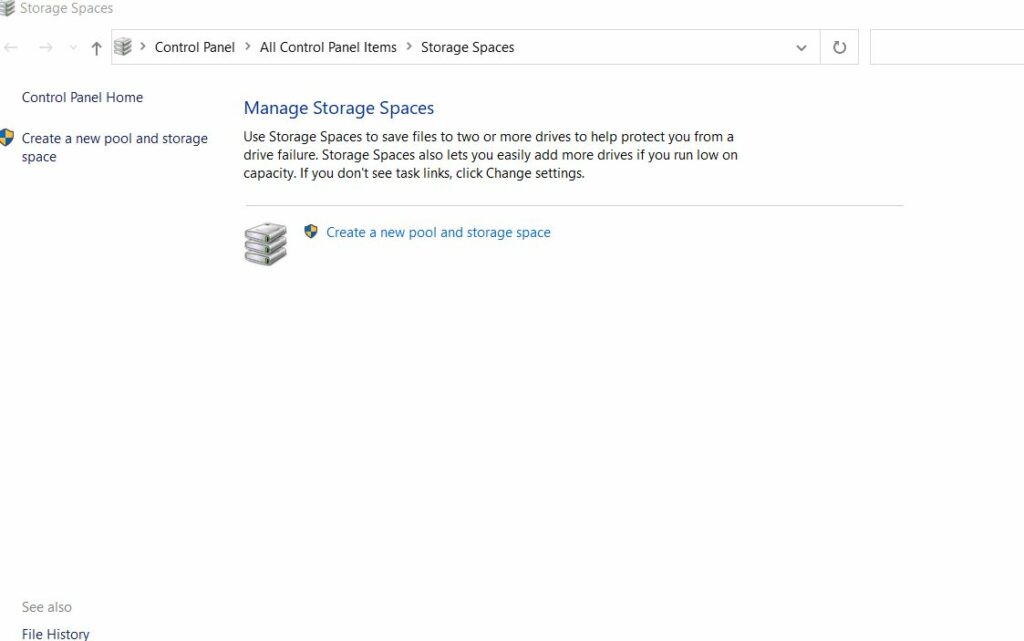1024x641 pixels.
Task: Click inside the search box
Action: pos(950,46)
